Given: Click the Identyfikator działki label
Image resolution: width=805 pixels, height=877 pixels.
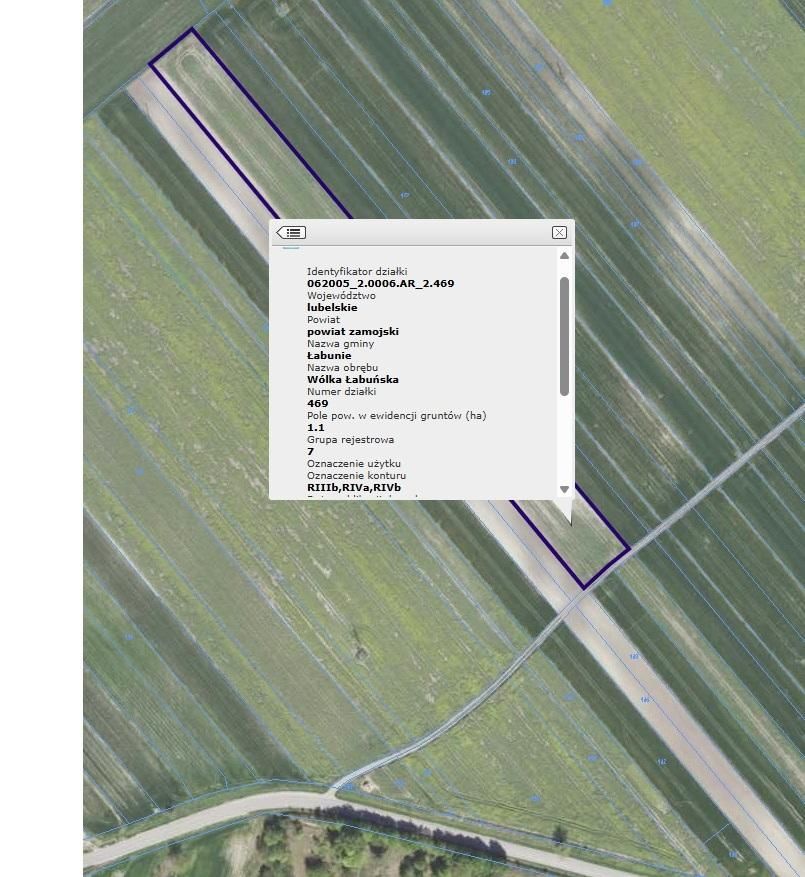Looking at the screenshot, I should coord(357,271).
